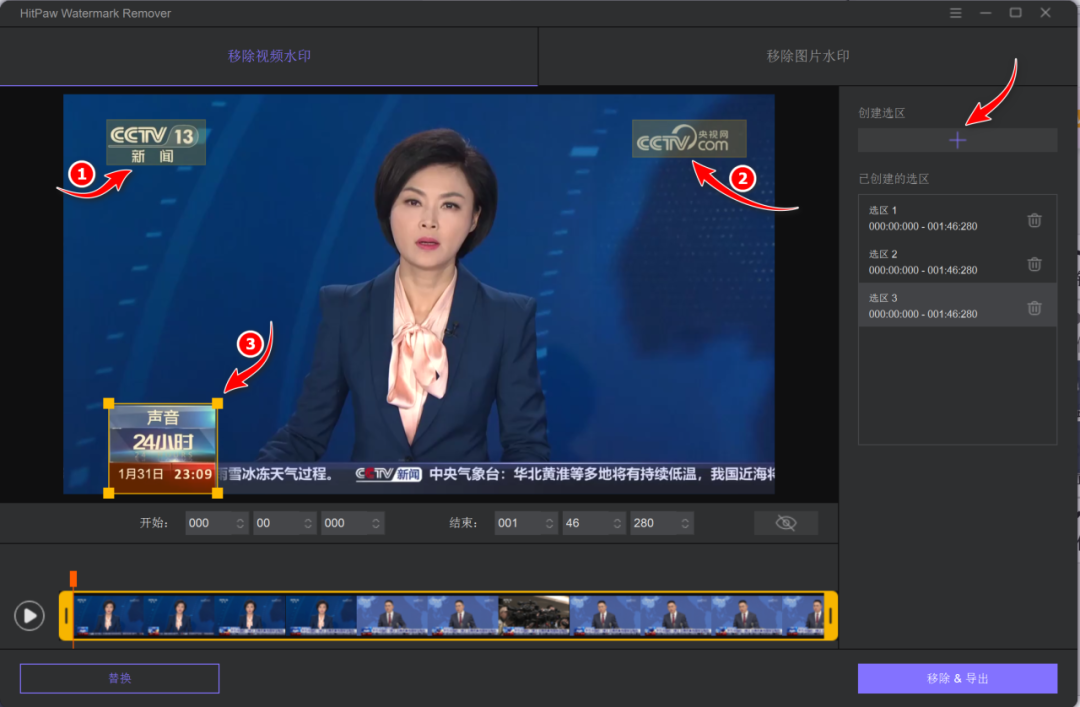
Task: Select 选区 1 in created selections list
Action: (x=957, y=218)
